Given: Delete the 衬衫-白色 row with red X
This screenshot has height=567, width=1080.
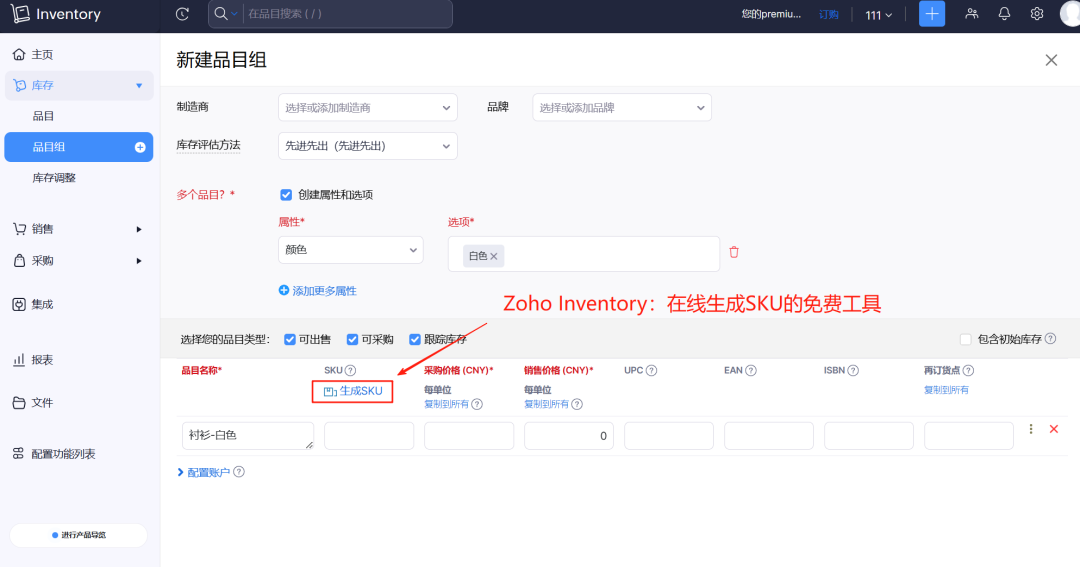Looking at the screenshot, I should [1054, 429].
